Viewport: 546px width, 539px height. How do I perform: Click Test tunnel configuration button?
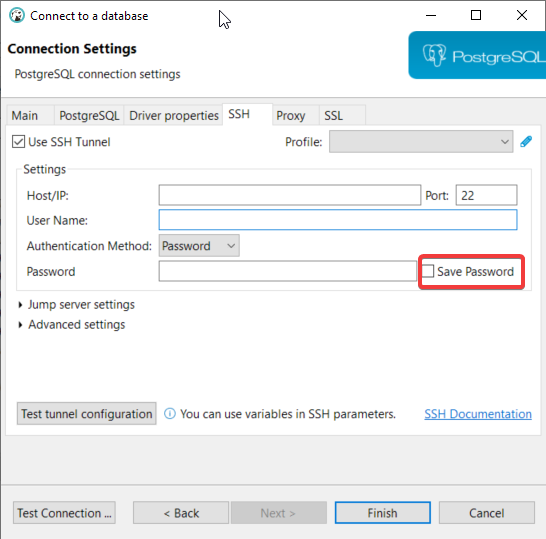(x=87, y=414)
